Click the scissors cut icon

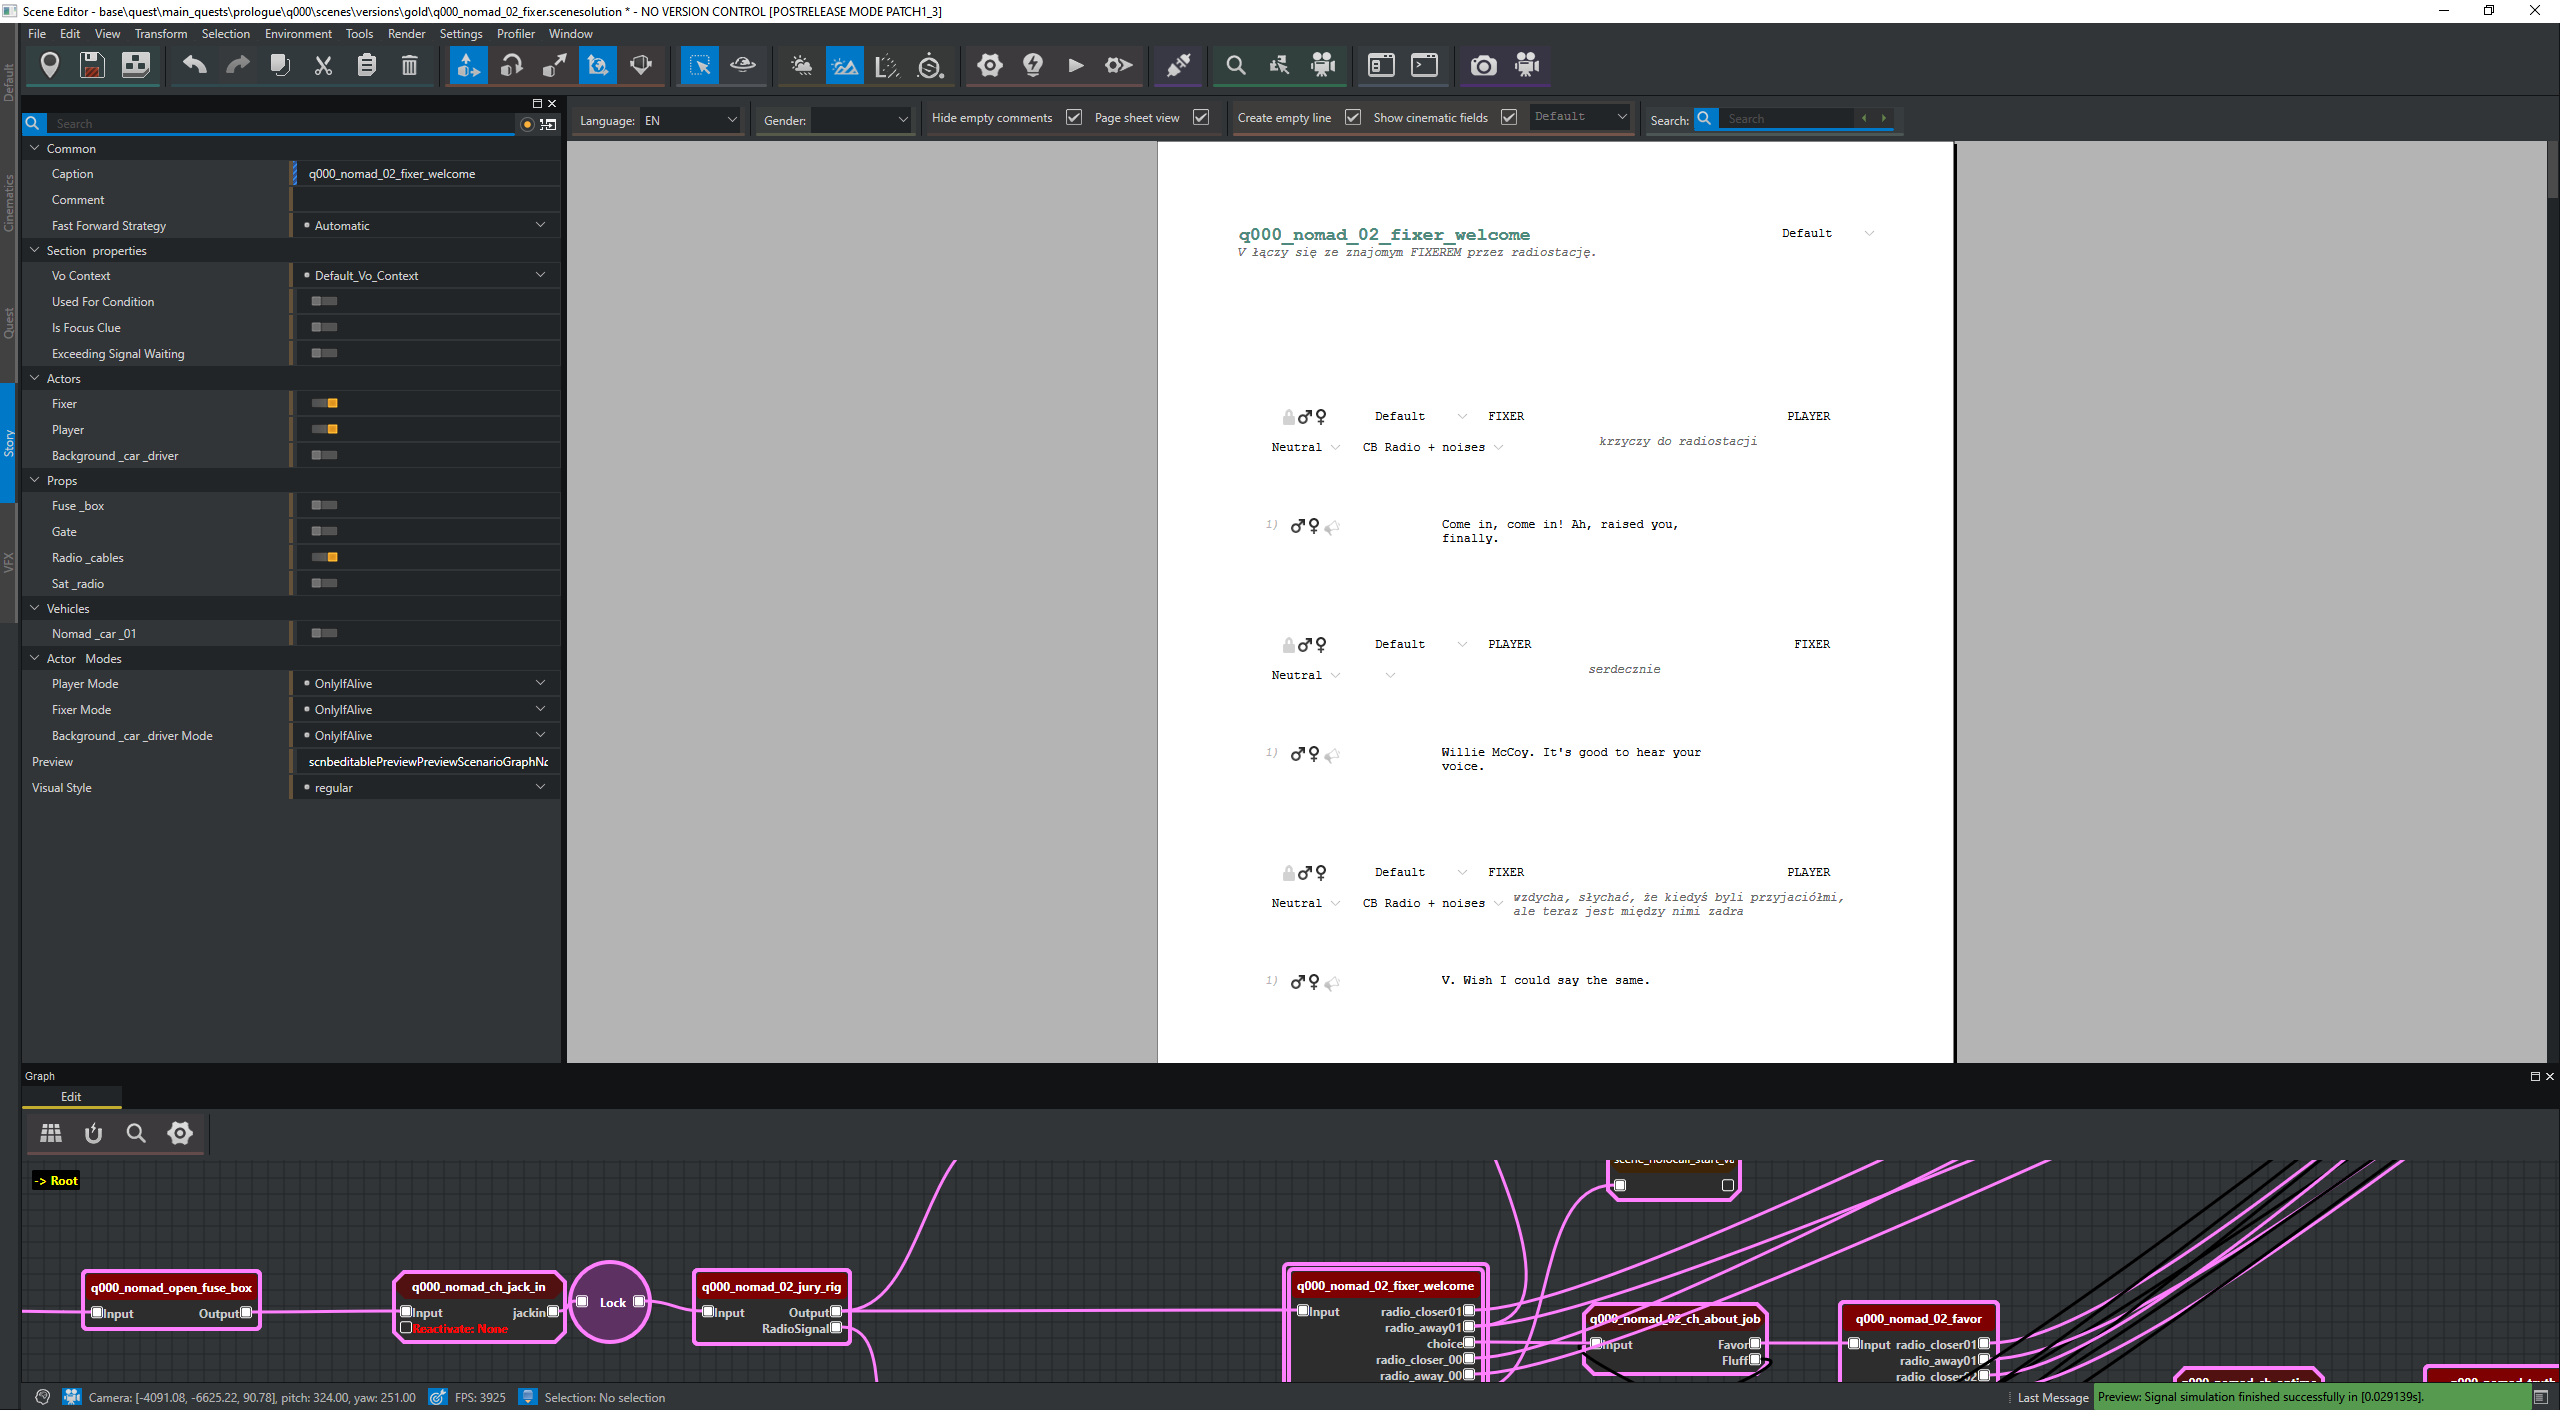[323, 66]
